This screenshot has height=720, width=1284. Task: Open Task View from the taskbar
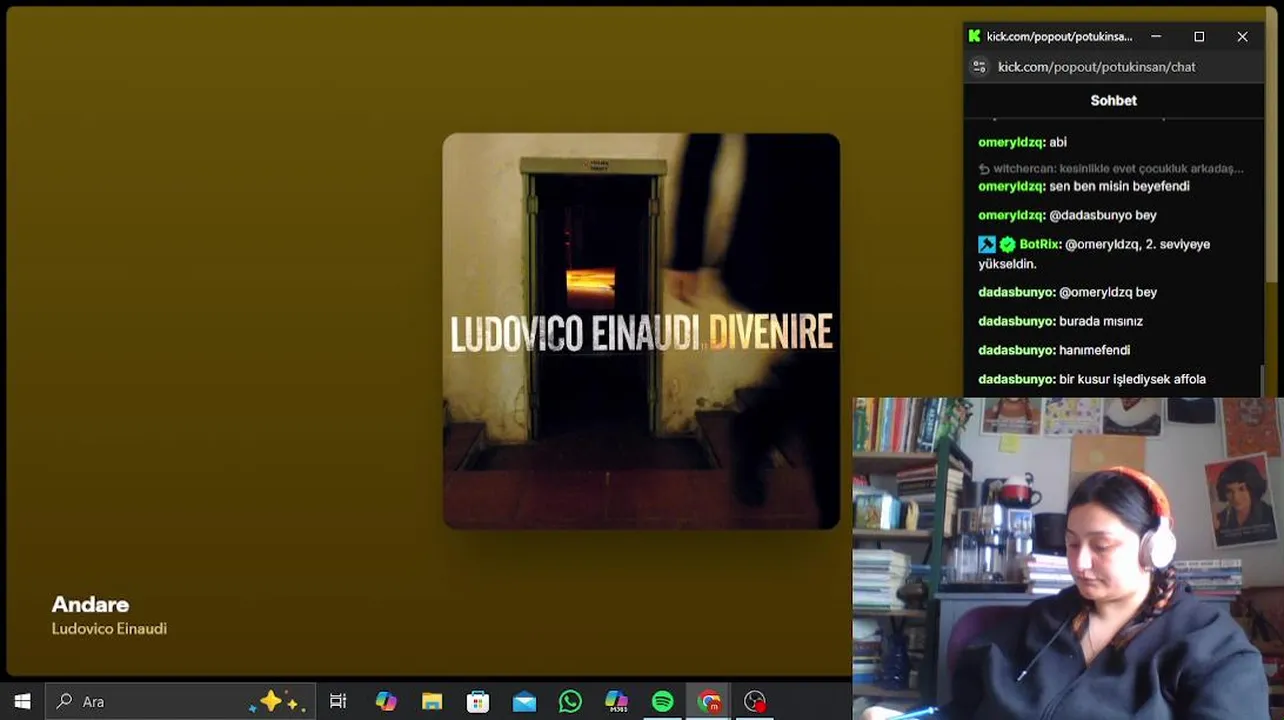click(x=338, y=701)
